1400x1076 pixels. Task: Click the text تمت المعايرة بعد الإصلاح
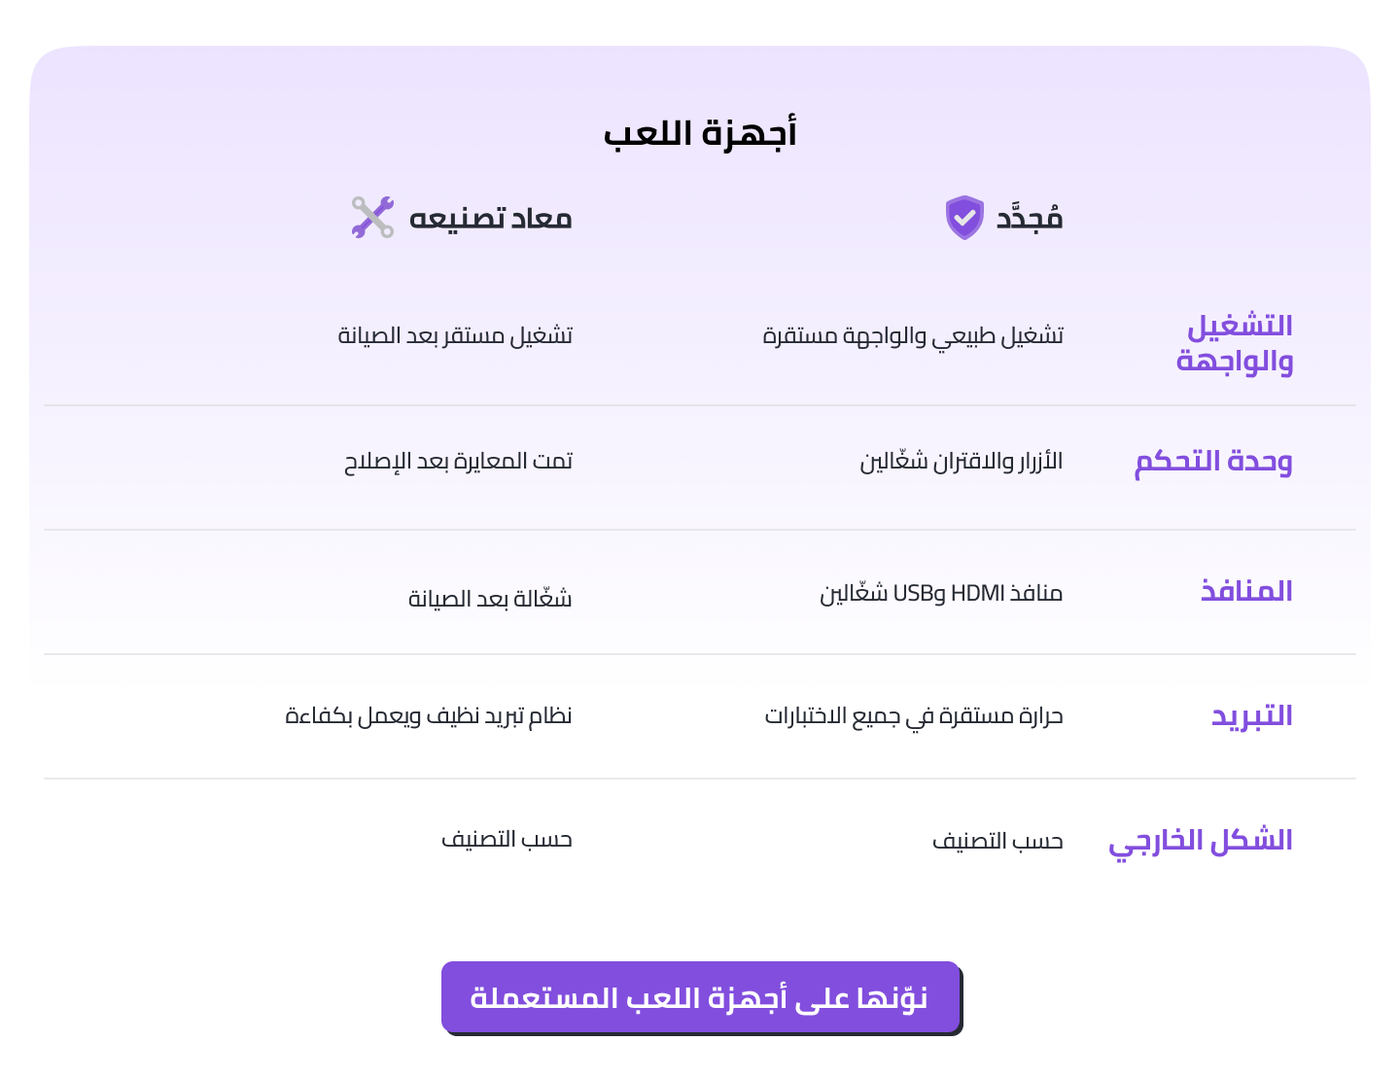458,461
